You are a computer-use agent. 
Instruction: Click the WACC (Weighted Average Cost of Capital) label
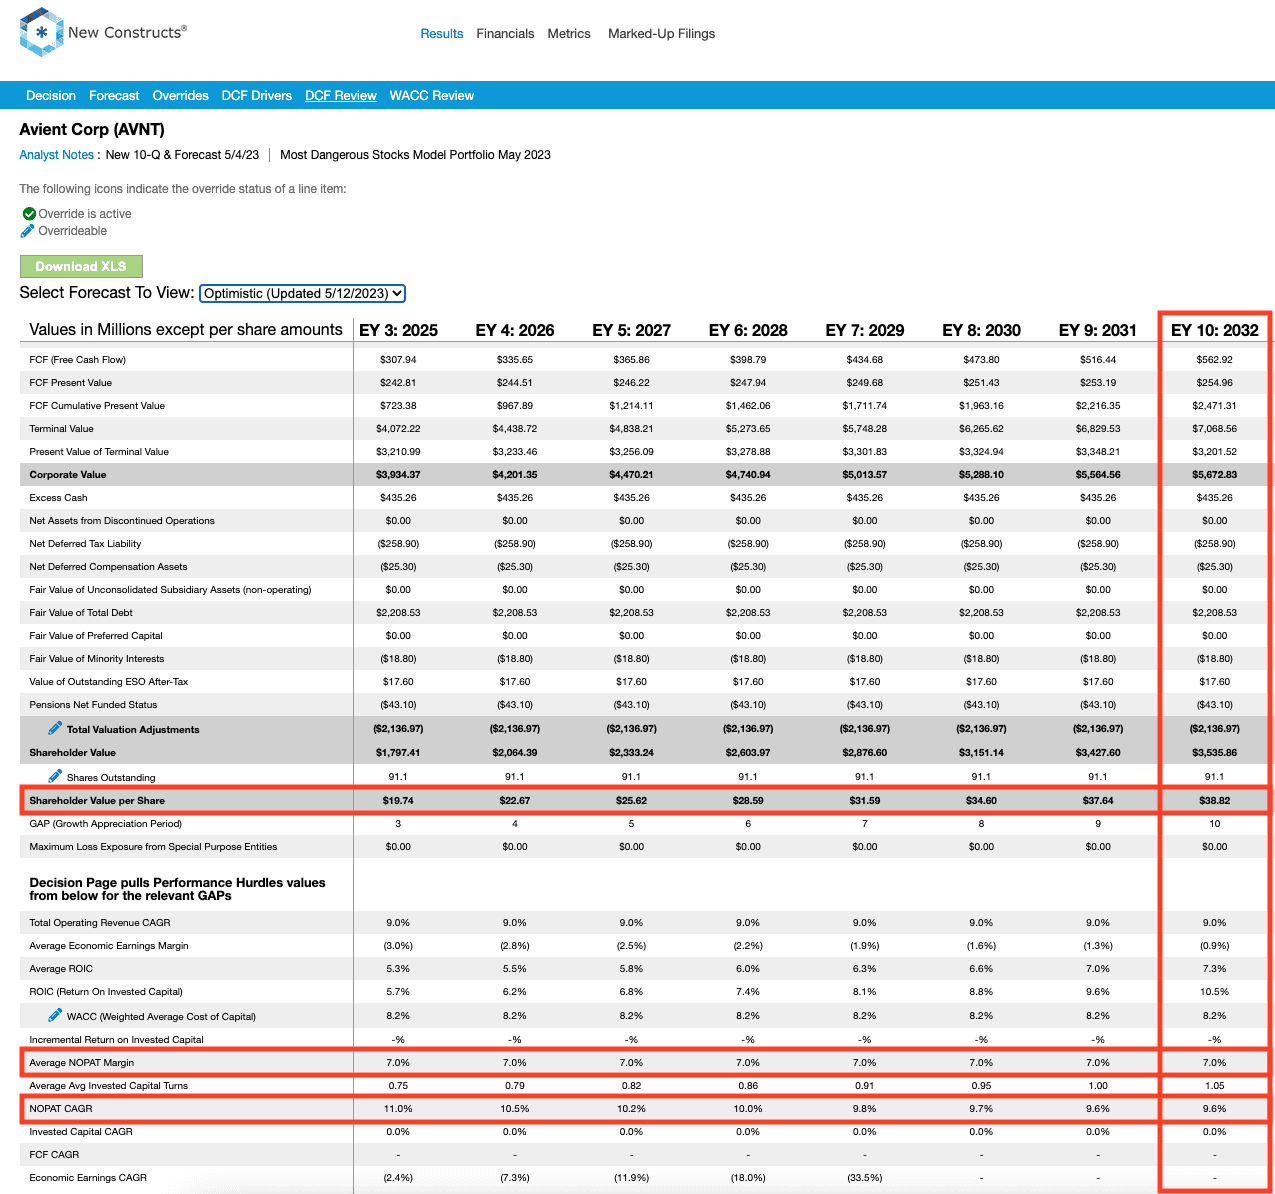(x=161, y=1017)
